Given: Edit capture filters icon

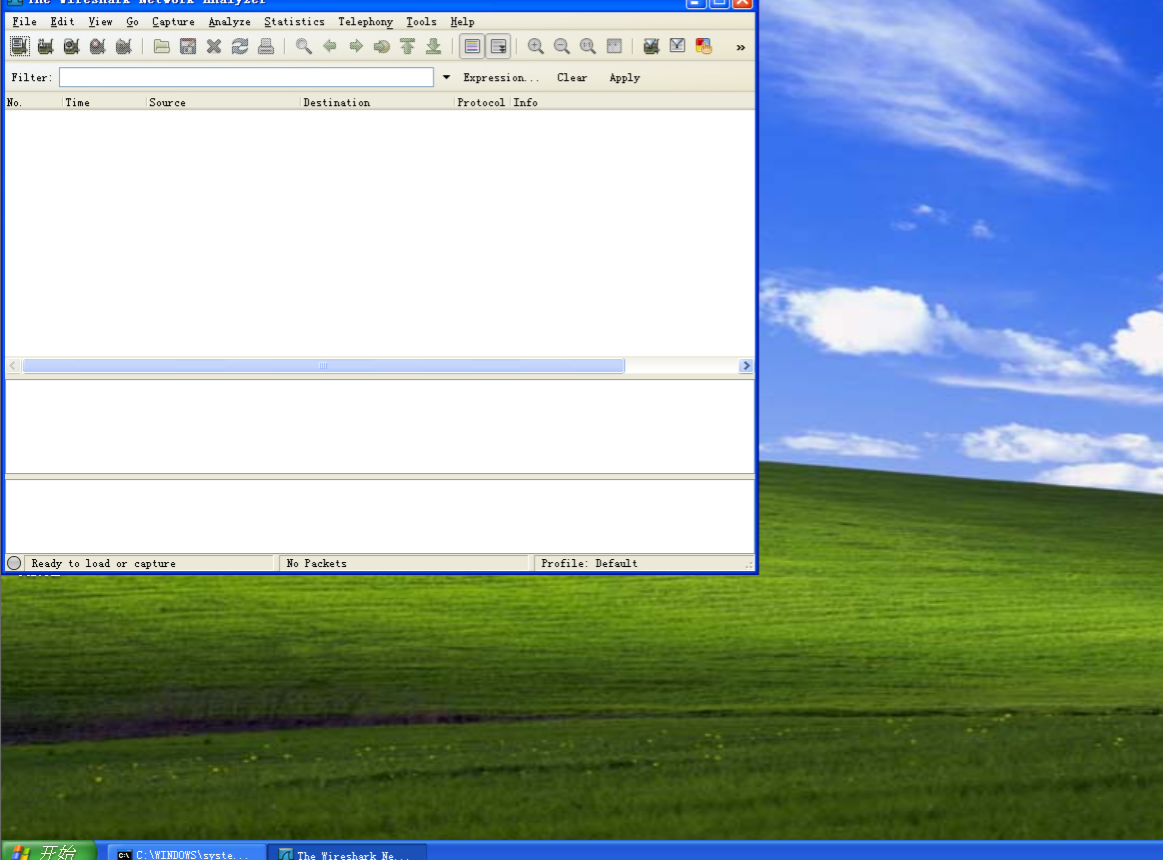Looking at the screenshot, I should (x=651, y=46).
